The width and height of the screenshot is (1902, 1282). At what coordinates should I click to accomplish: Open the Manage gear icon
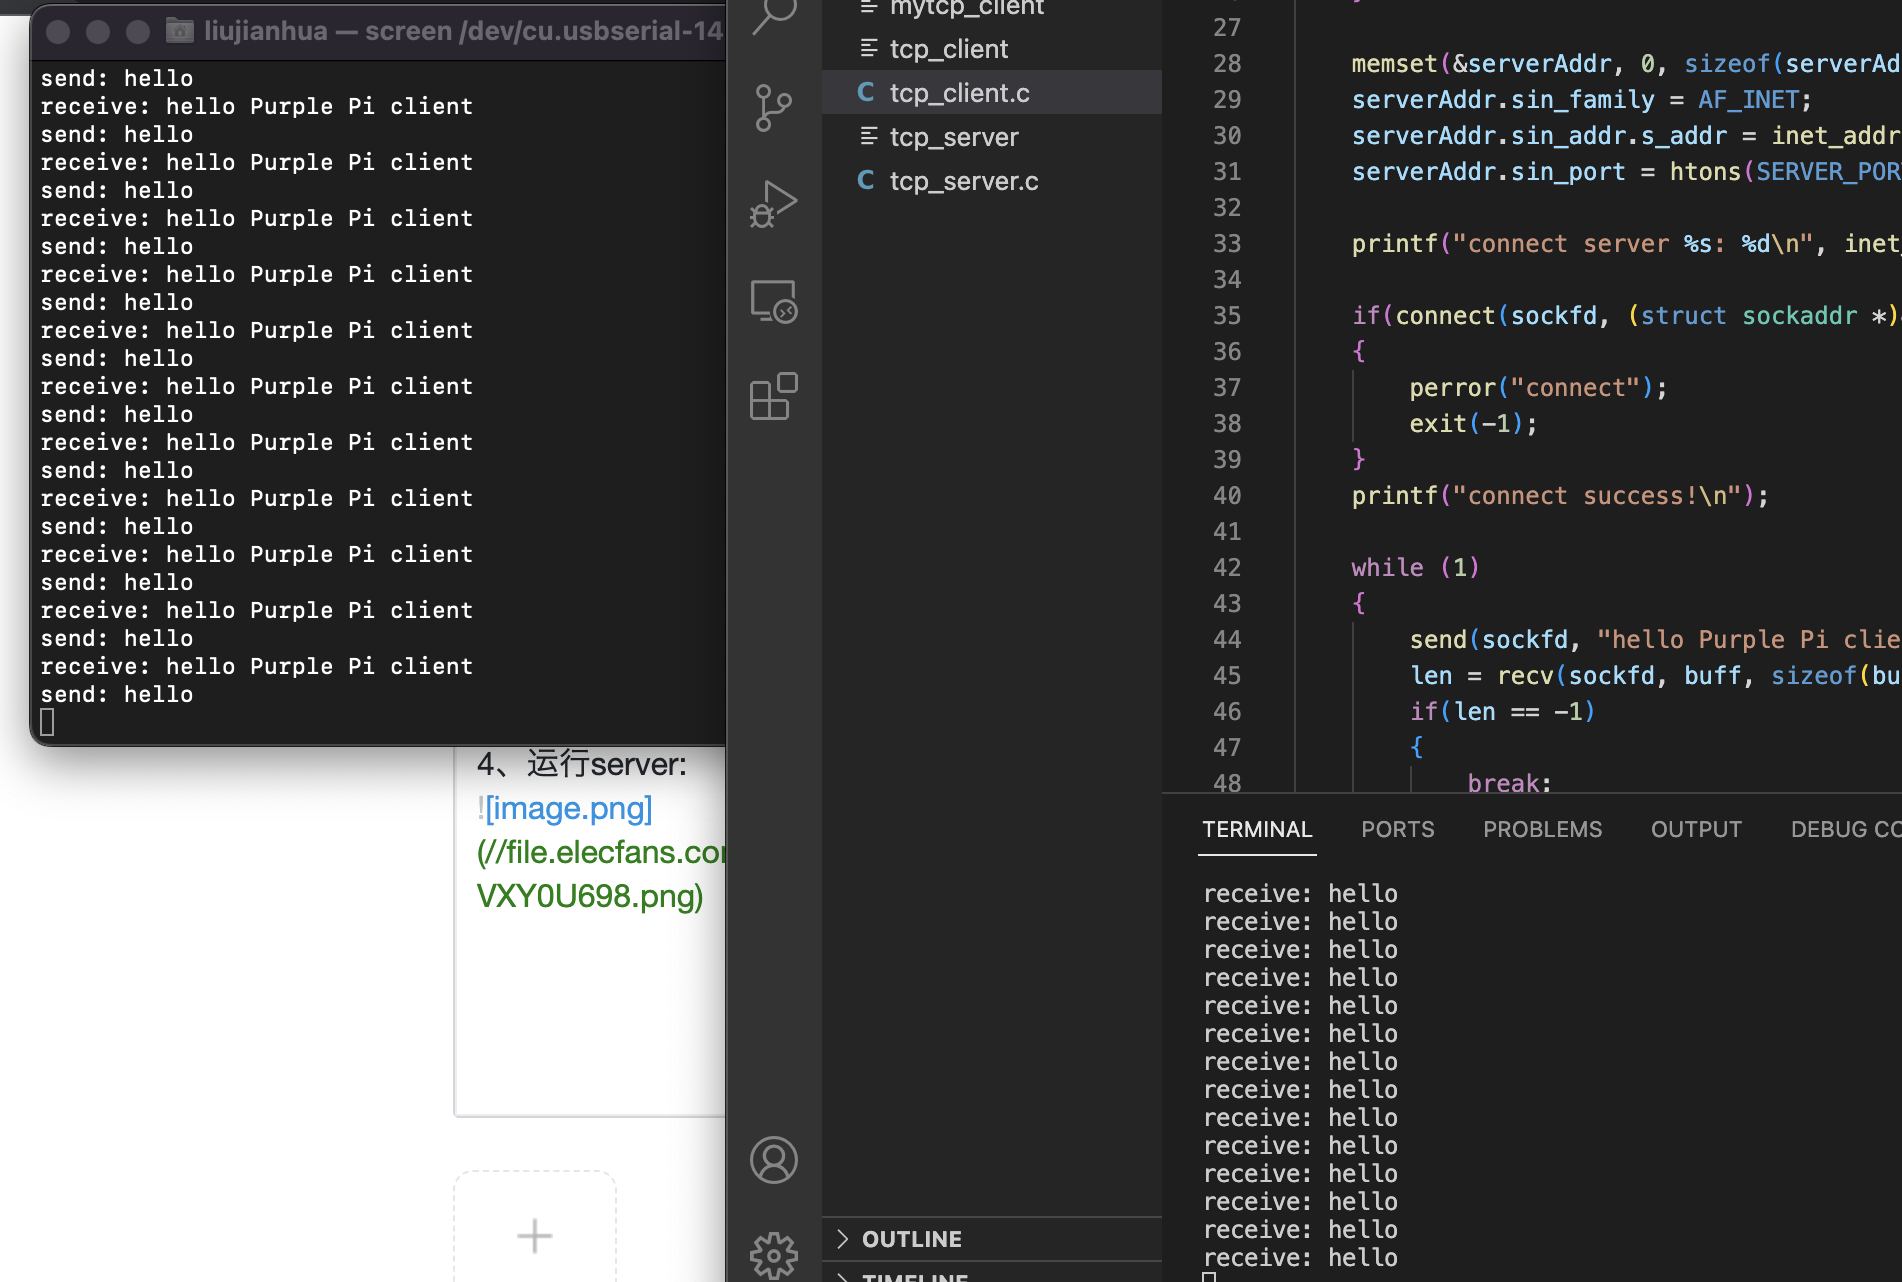point(774,1255)
